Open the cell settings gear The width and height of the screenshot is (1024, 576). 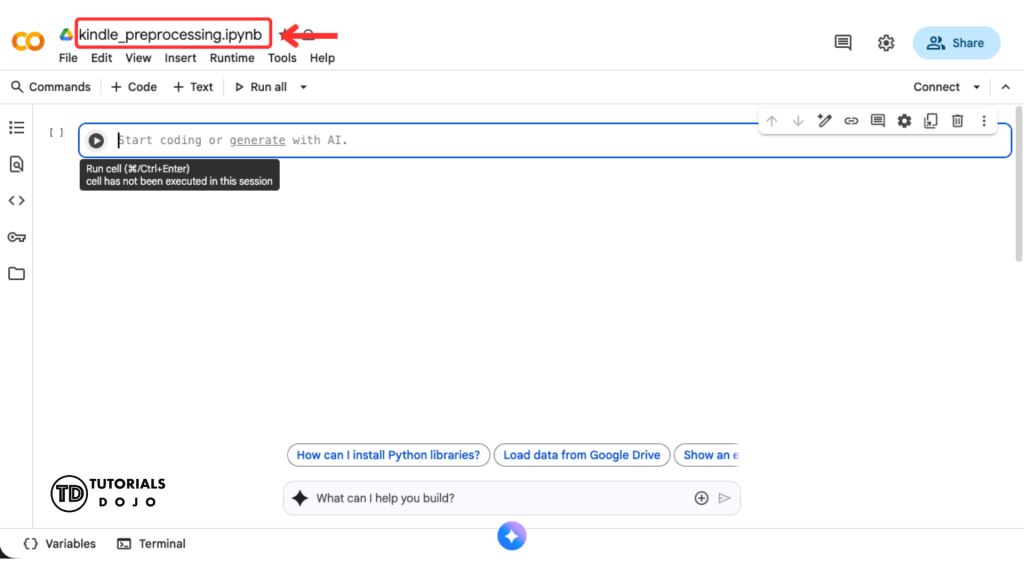(x=904, y=120)
